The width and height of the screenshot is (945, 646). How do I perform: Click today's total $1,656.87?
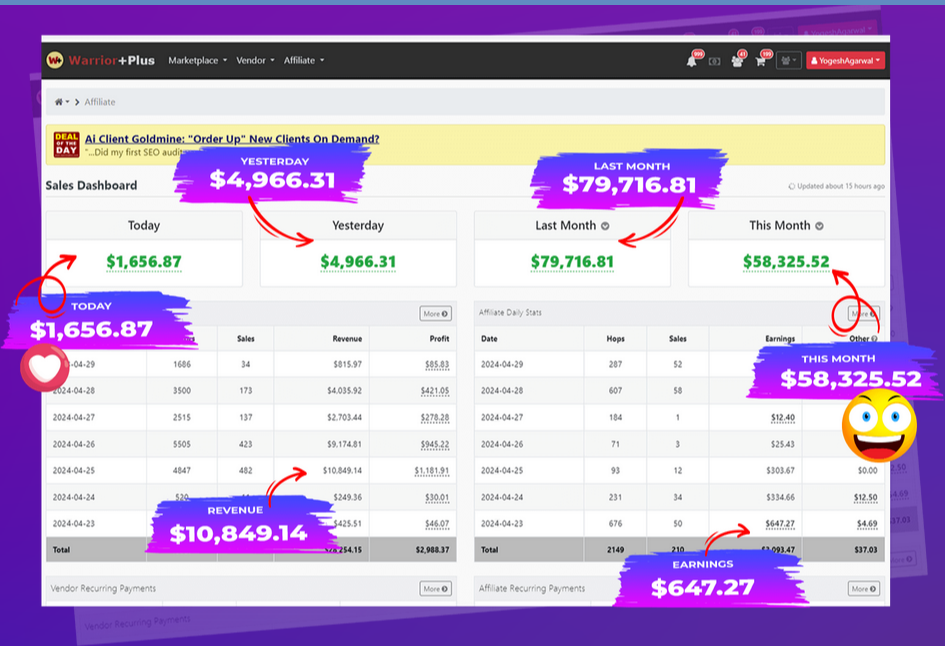144,262
